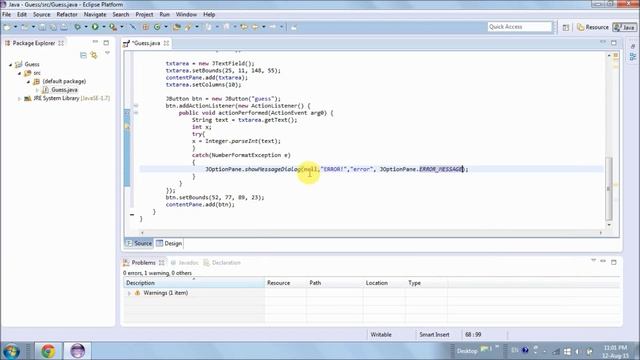Open the Run menu
Screen dimensions: 640x360
coord(164,14)
